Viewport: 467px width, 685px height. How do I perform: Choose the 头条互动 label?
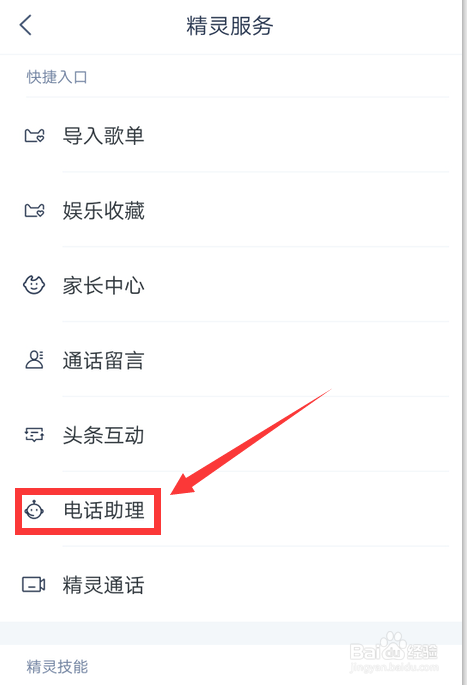point(104,436)
